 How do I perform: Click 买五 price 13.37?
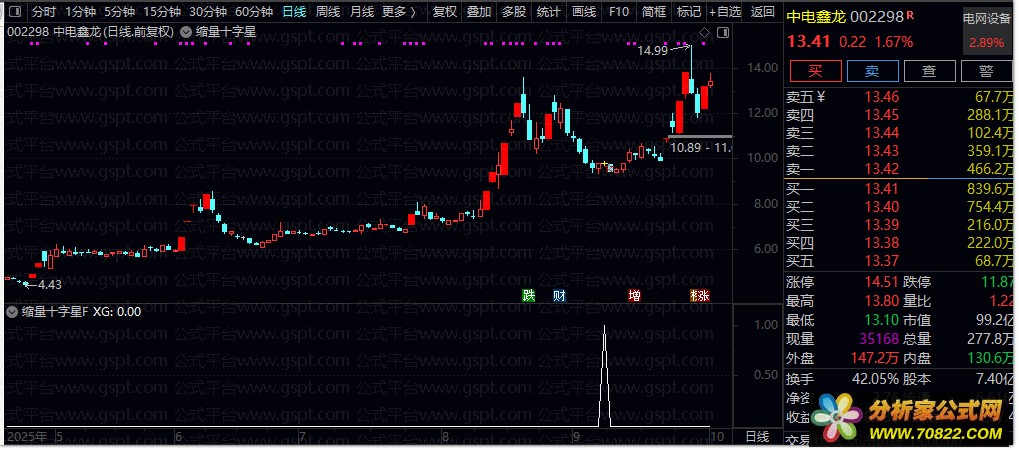(x=881, y=261)
